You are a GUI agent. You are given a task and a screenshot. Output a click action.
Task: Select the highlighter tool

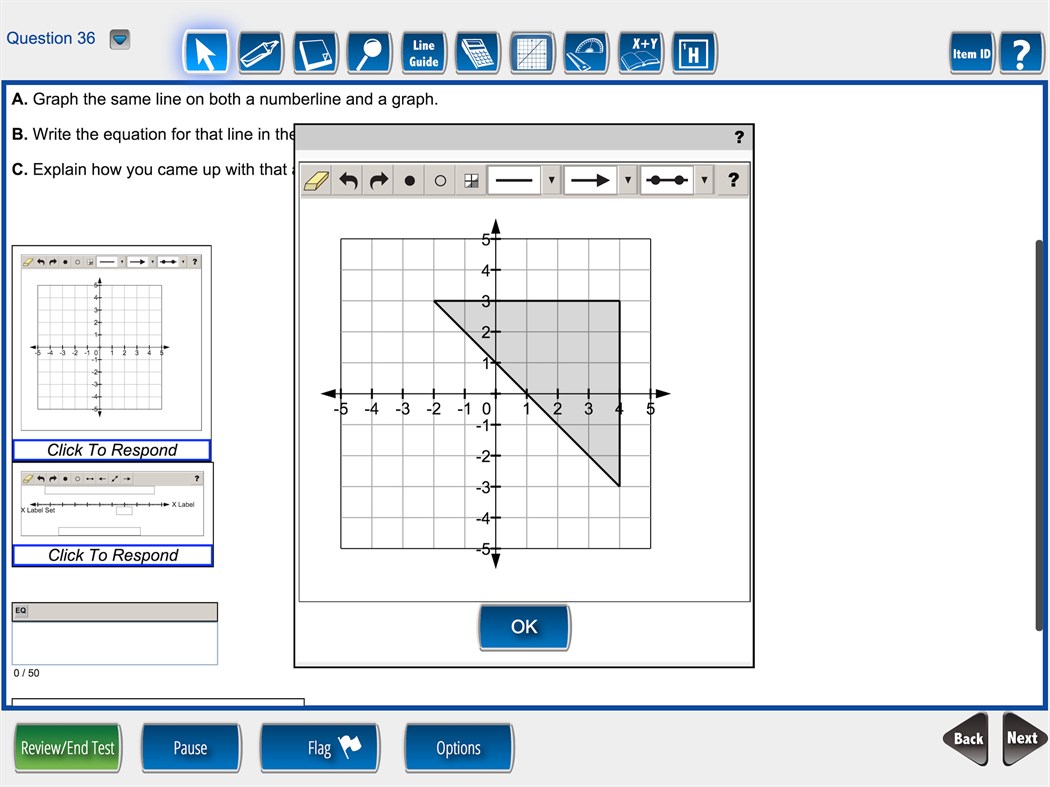(260, 52)
